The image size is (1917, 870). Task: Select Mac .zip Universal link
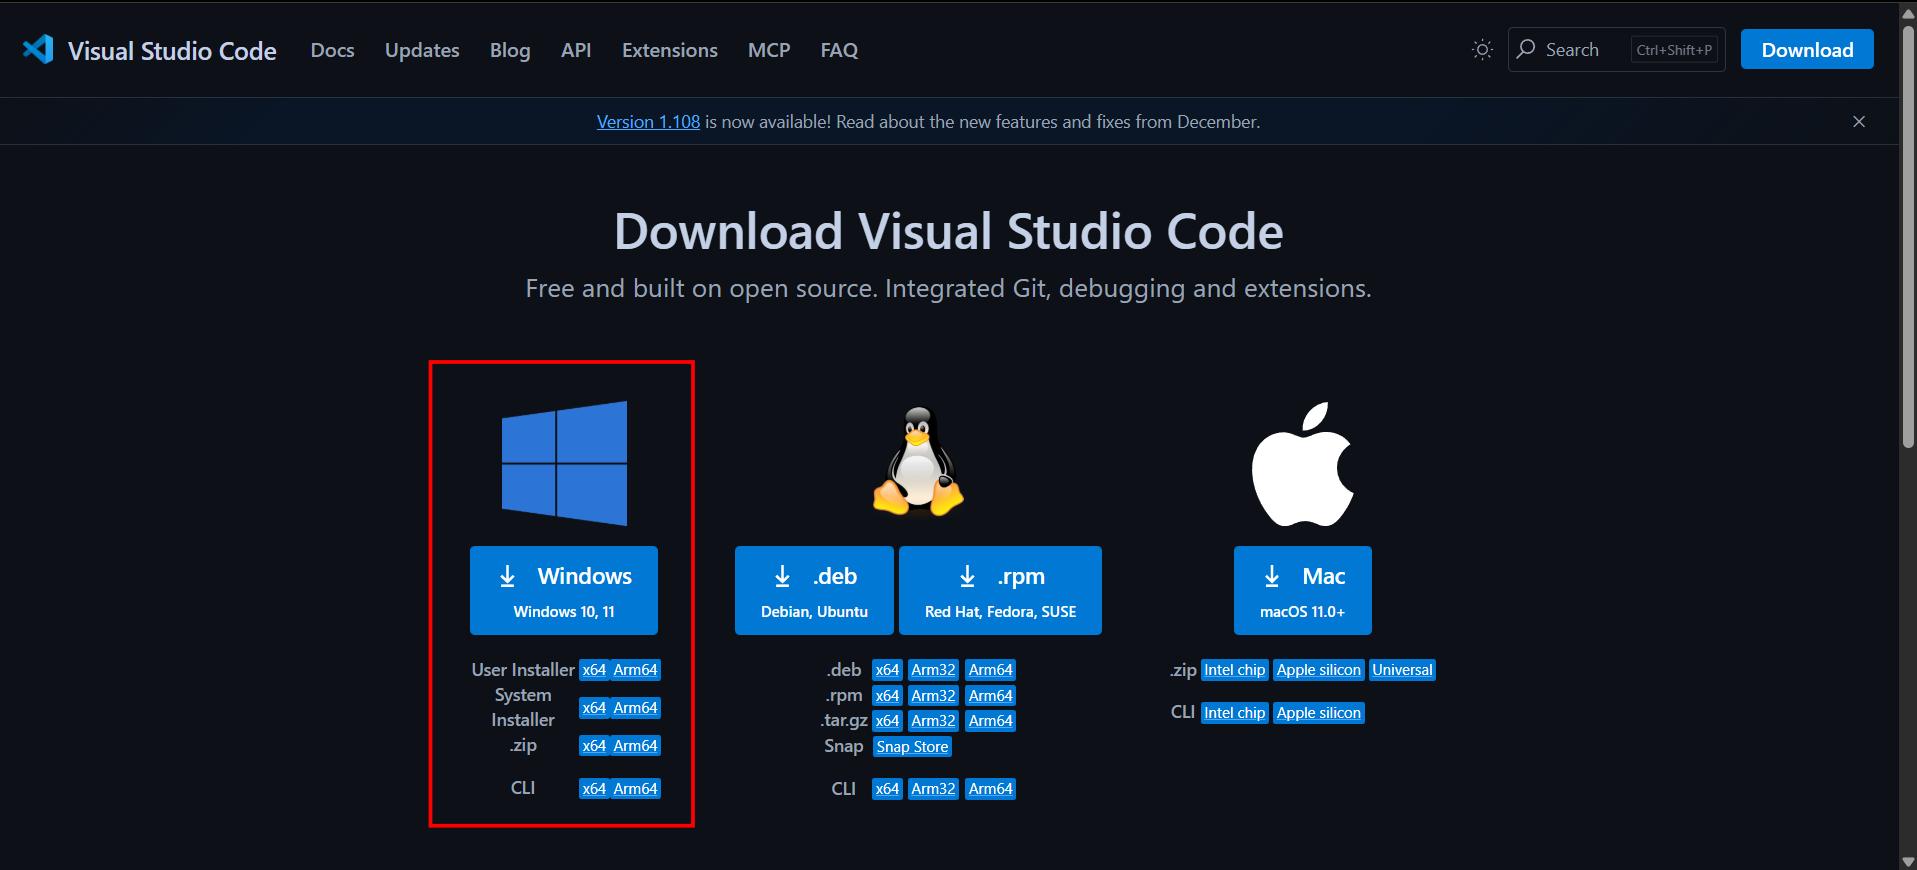coord(1402,670)
